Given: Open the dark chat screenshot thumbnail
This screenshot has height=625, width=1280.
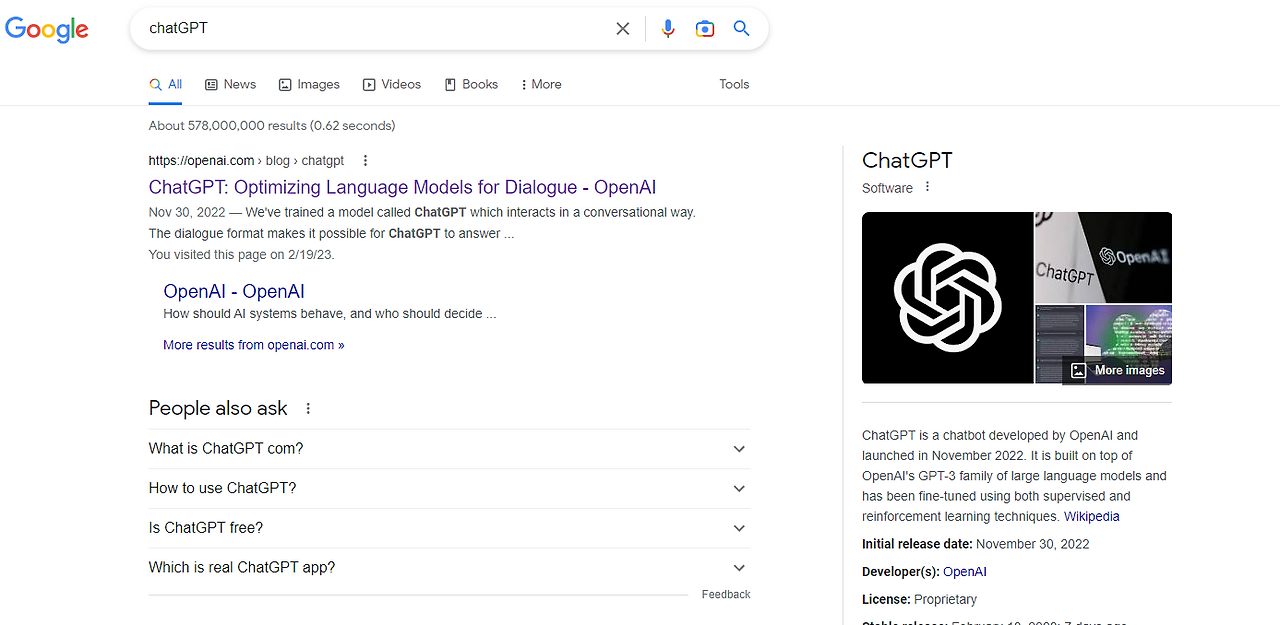Looking at the screenshot, I should (x=1059, y=344).
